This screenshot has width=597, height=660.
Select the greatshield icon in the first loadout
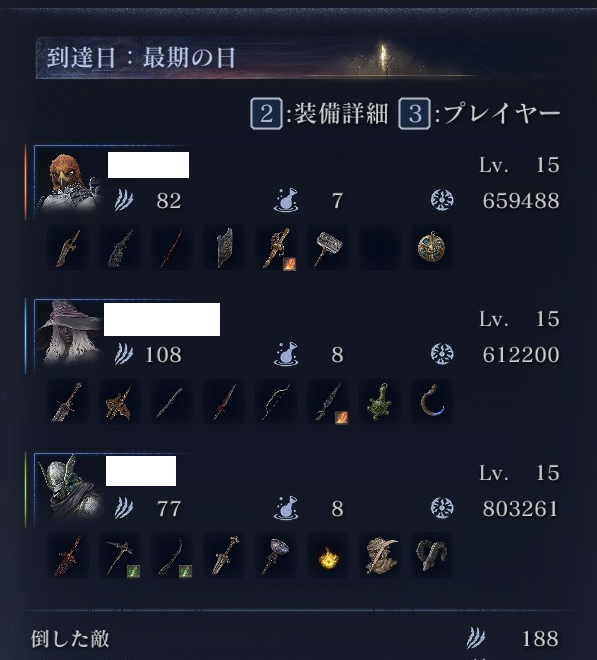[224, 247]
